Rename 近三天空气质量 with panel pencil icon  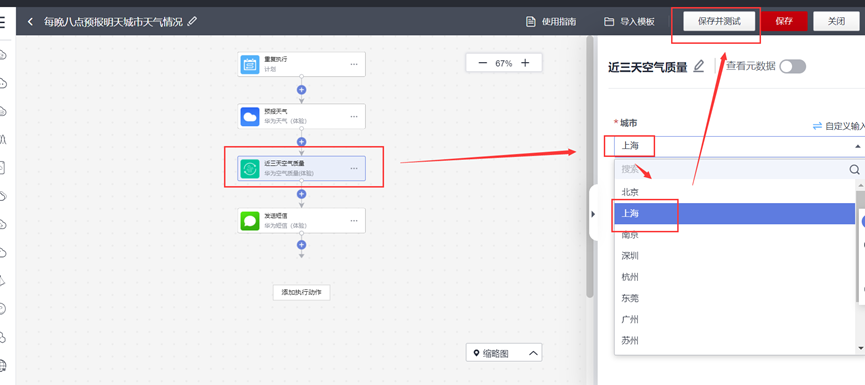coord(698,66)
